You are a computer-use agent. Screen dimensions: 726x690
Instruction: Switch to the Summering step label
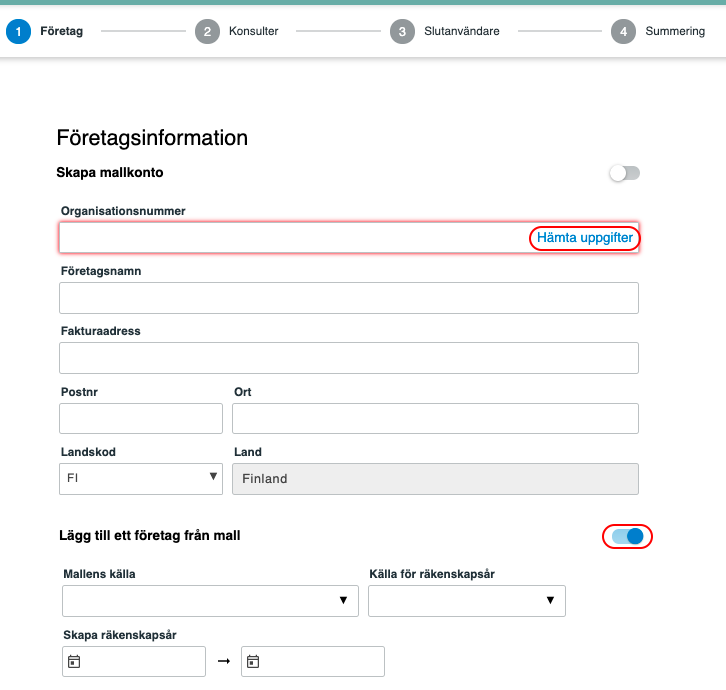coord(675,31)
